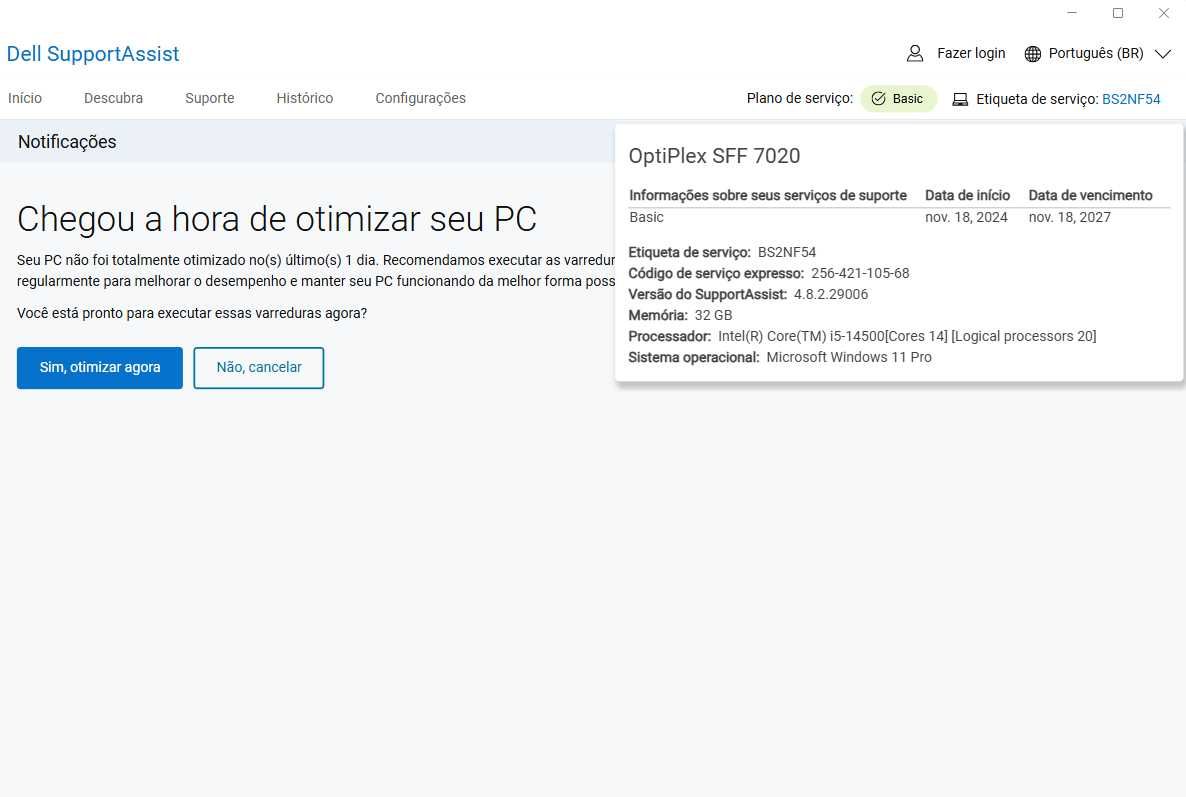Click SupportAssist version 4.8.2.29006 value
Screen dimensions: 1186x797
(831, 294)
